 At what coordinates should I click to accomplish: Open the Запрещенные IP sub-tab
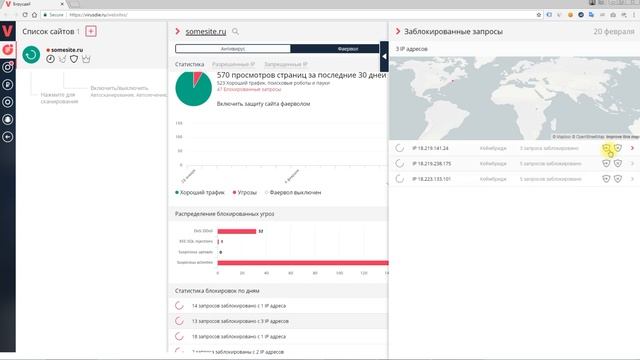coord(286,64)
